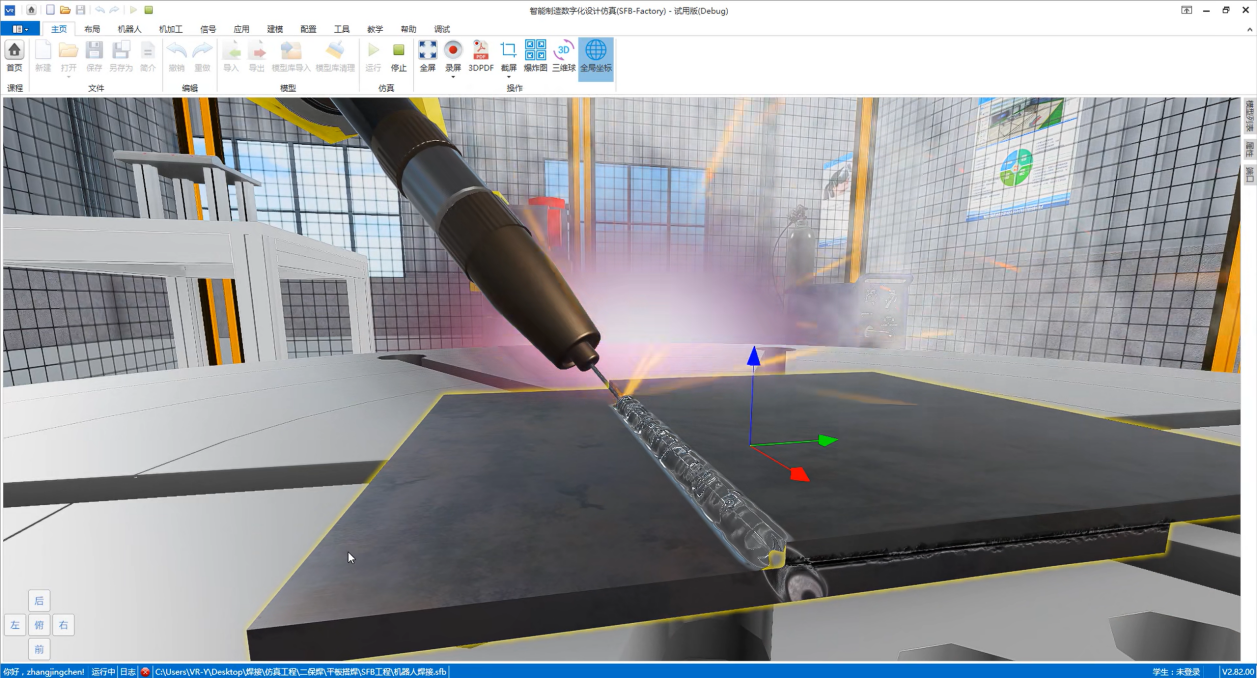
Task: Select the 左 left view button
Action: 15,625
